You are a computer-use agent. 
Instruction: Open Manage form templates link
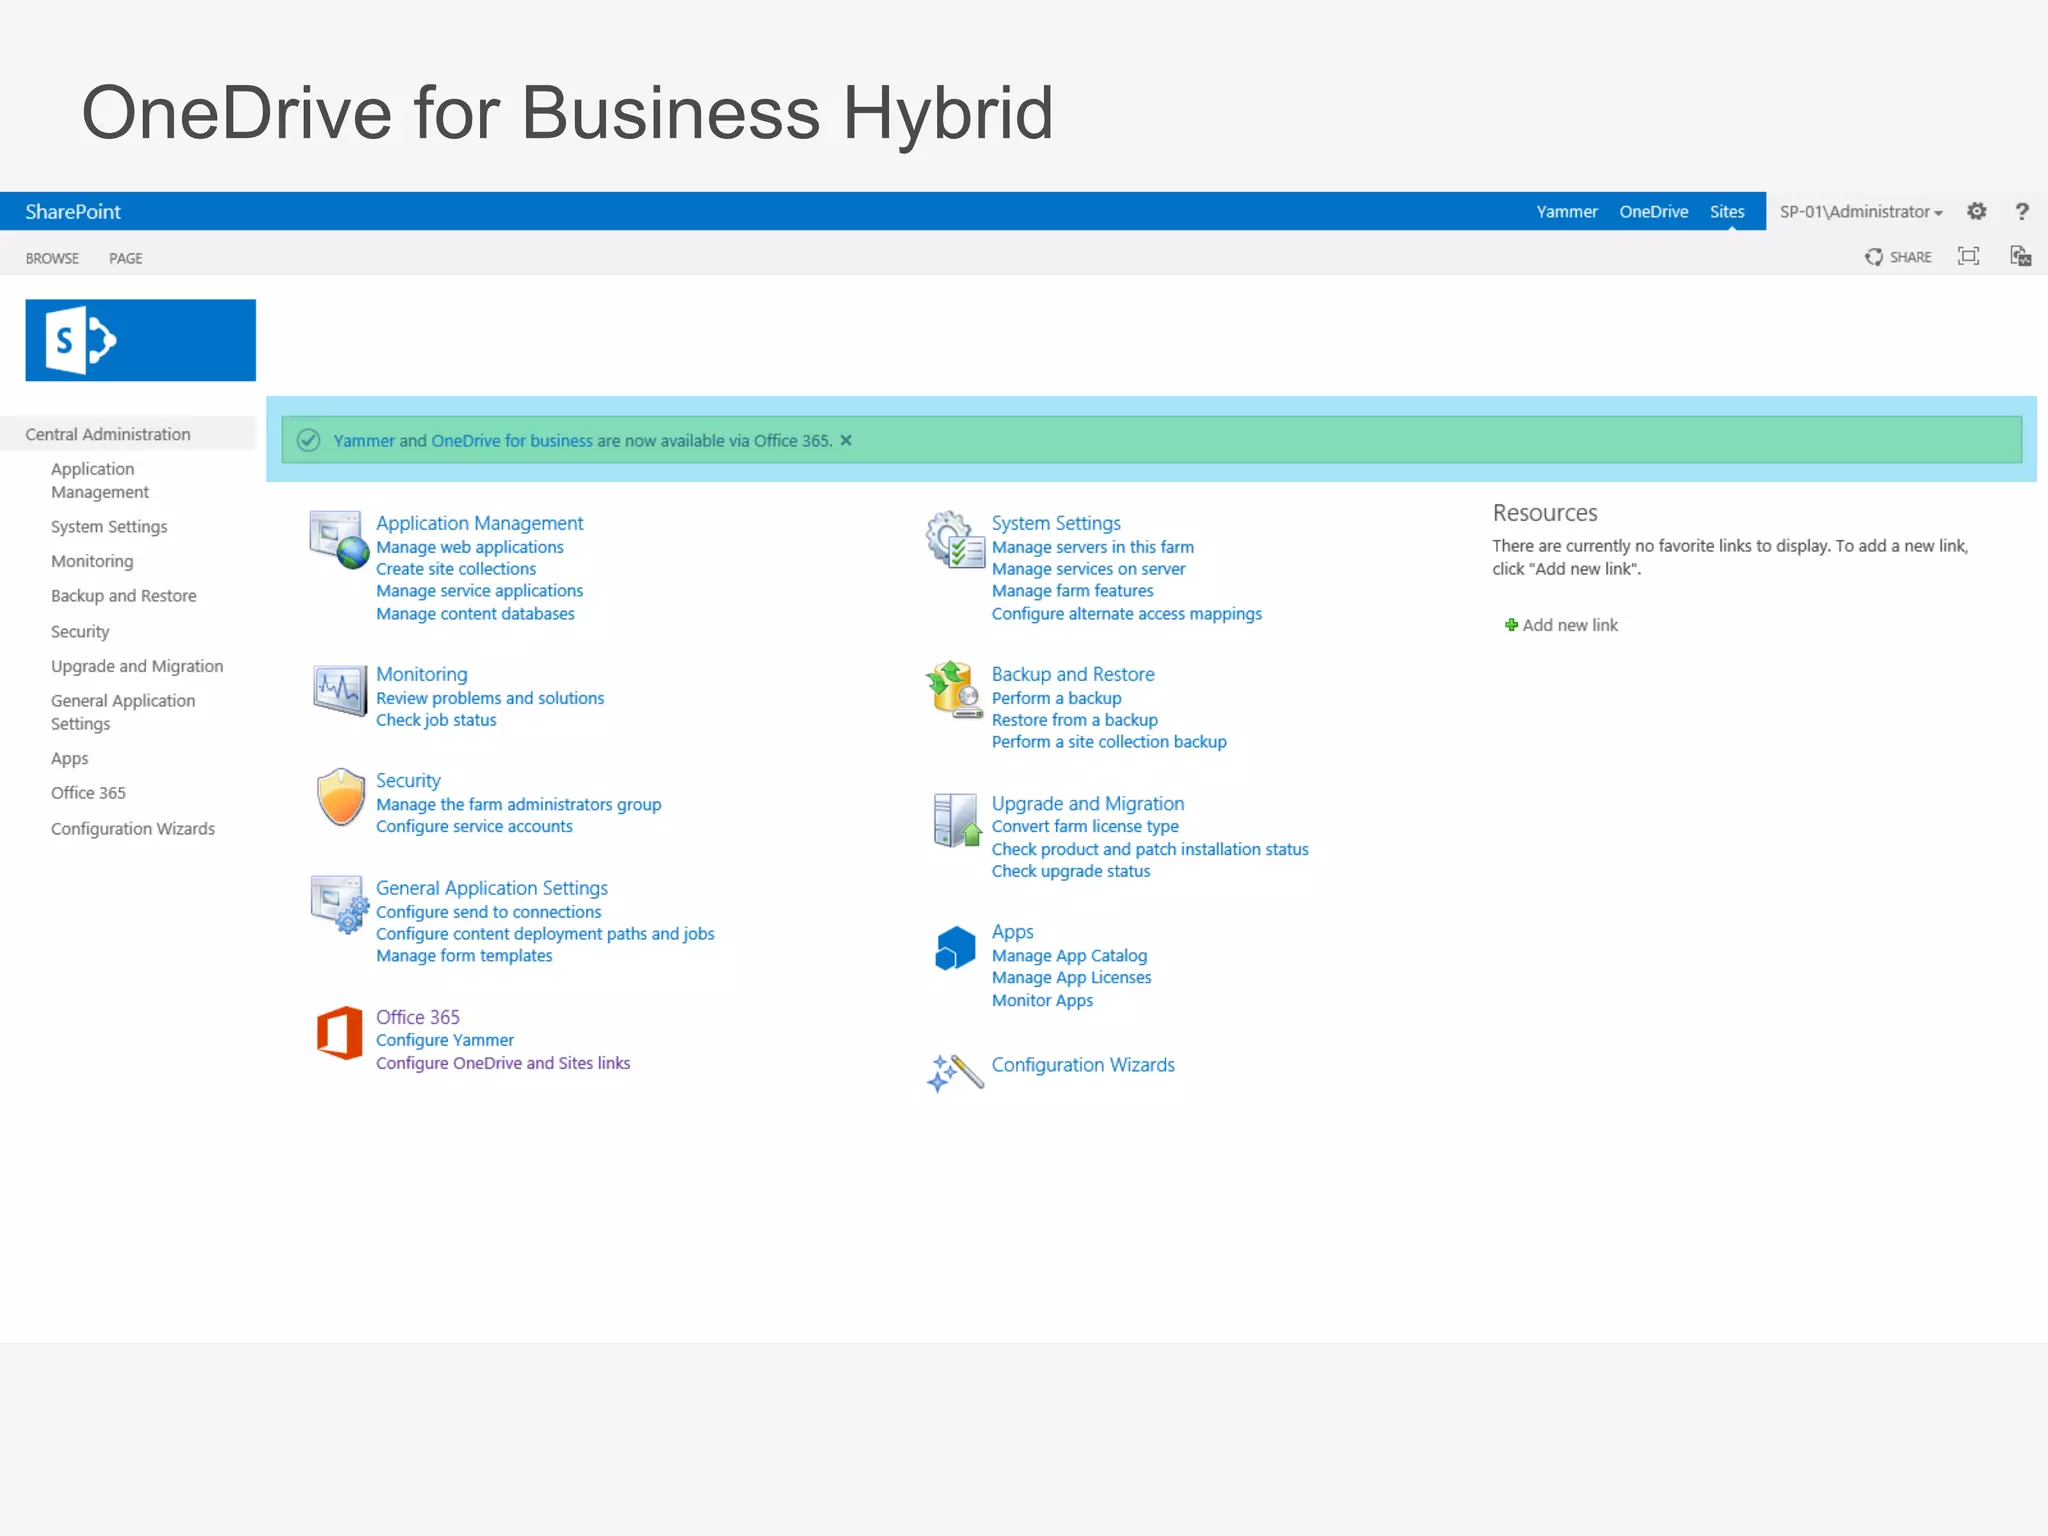[464, 956]
